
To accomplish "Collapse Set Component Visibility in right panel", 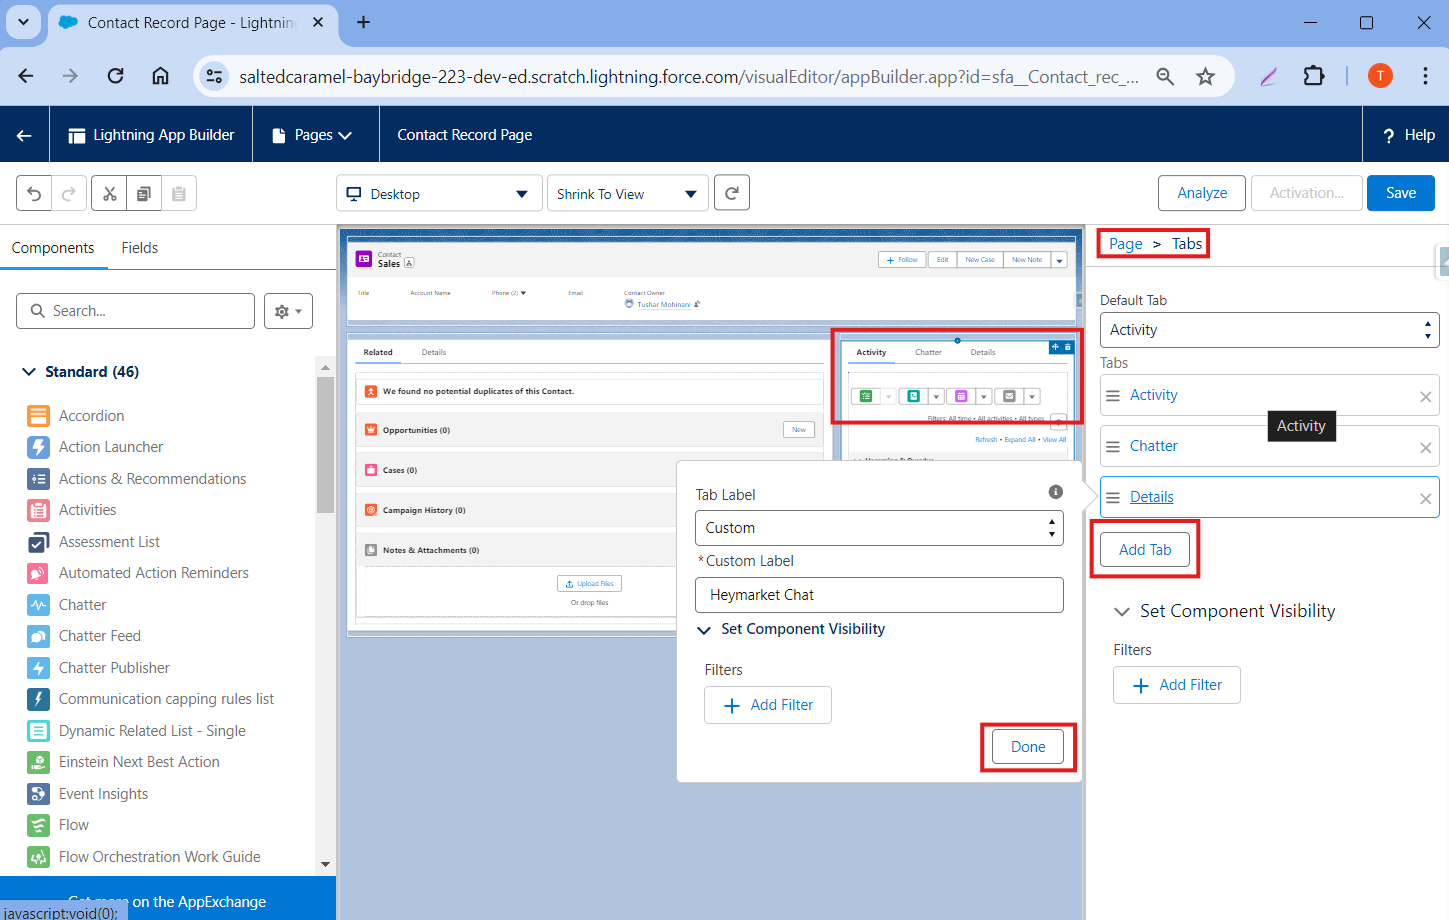I will (x=1122, y=611).
